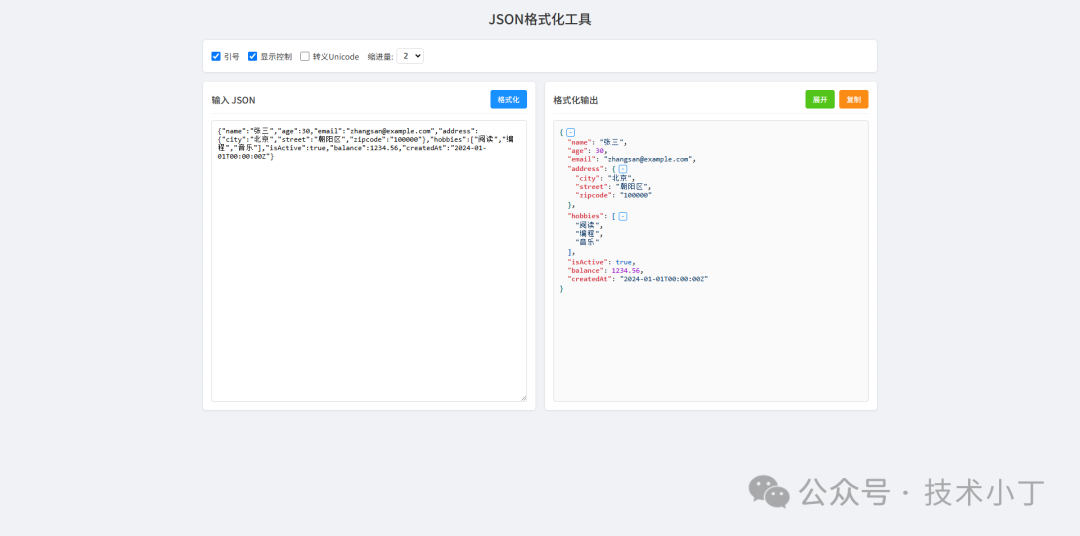Click the green 展开 button
This screenshot has width=1080, height=536.
pos(820,100)
